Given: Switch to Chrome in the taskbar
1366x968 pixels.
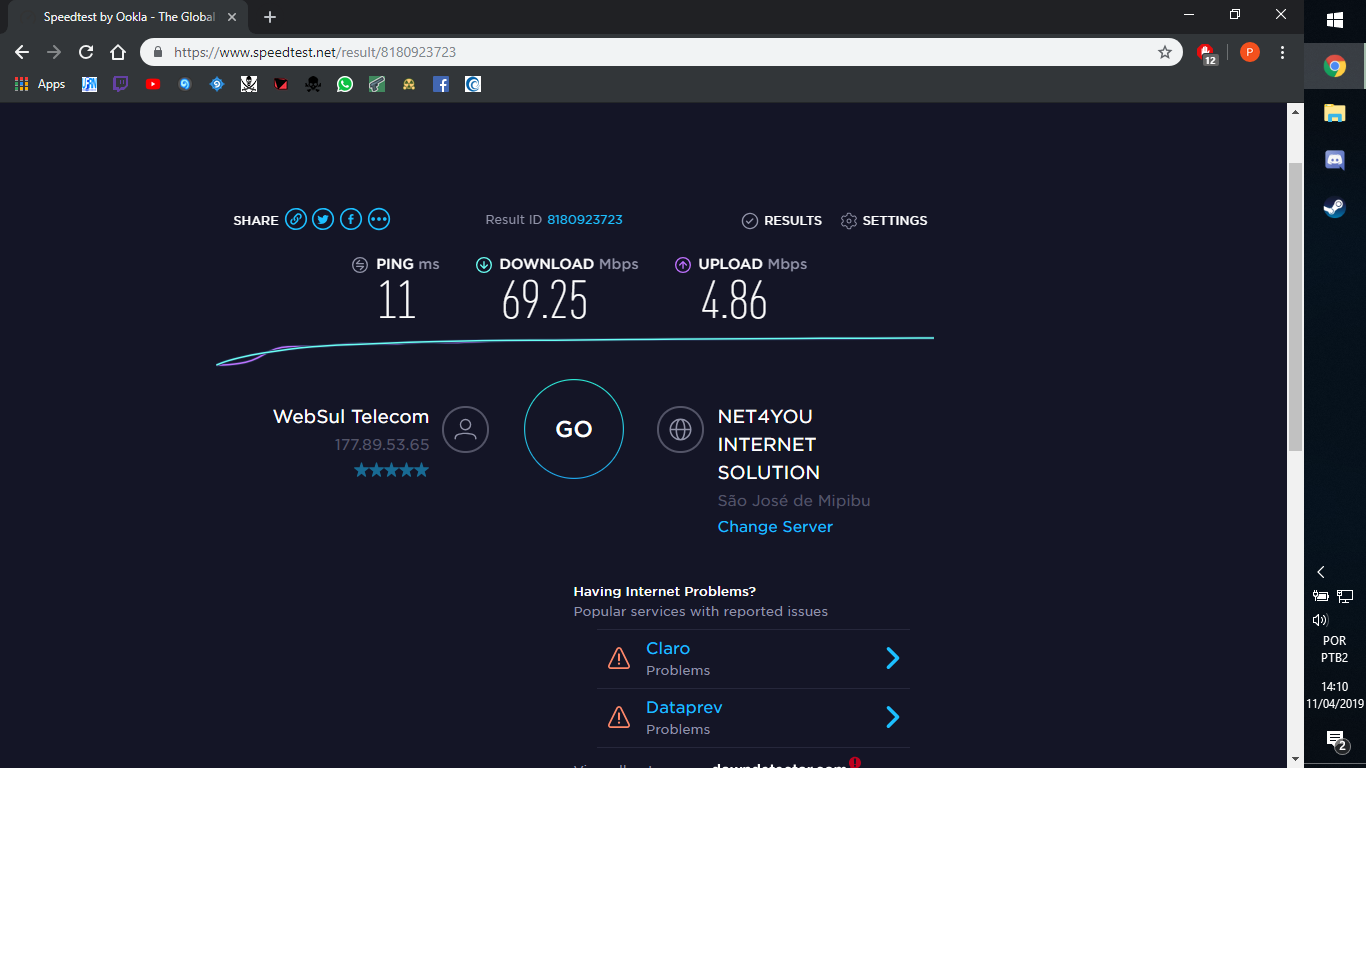Looking at the screenshot, I should coord(1335,66).
